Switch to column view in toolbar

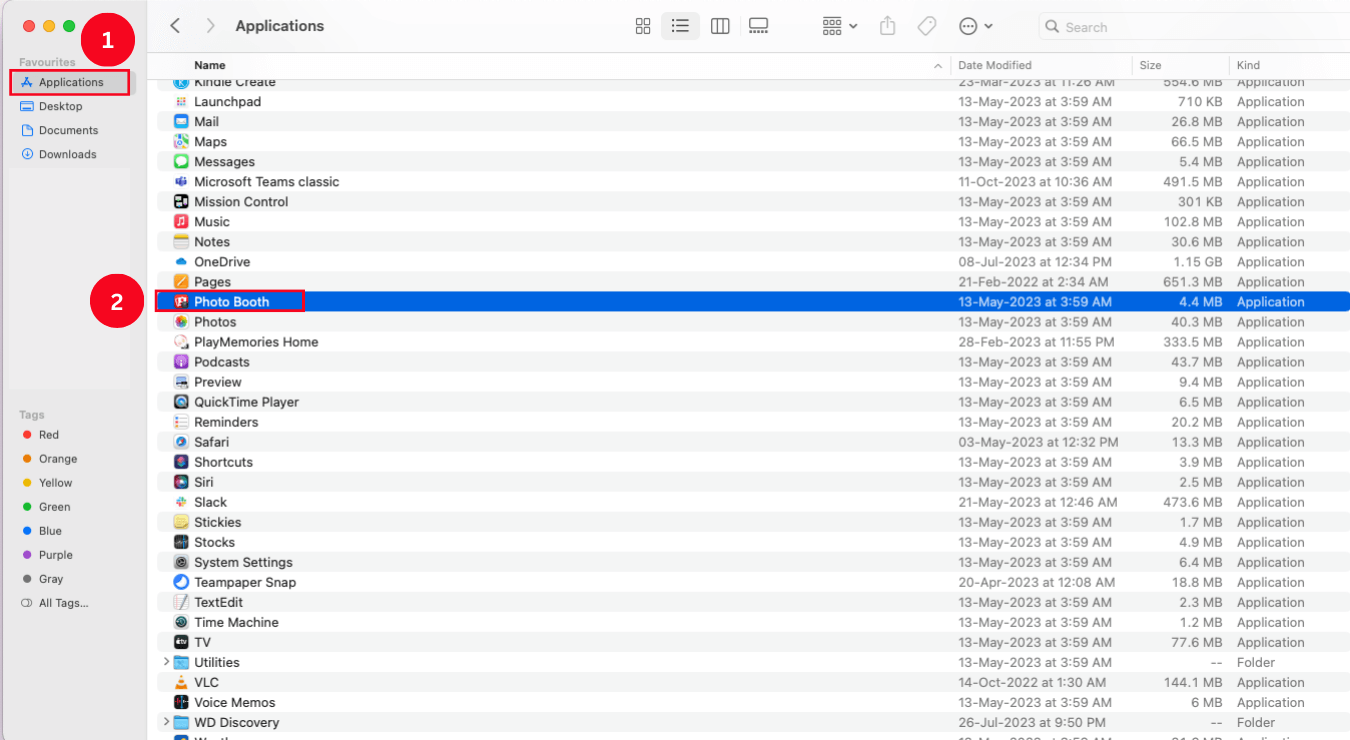(x=720, y=26)
